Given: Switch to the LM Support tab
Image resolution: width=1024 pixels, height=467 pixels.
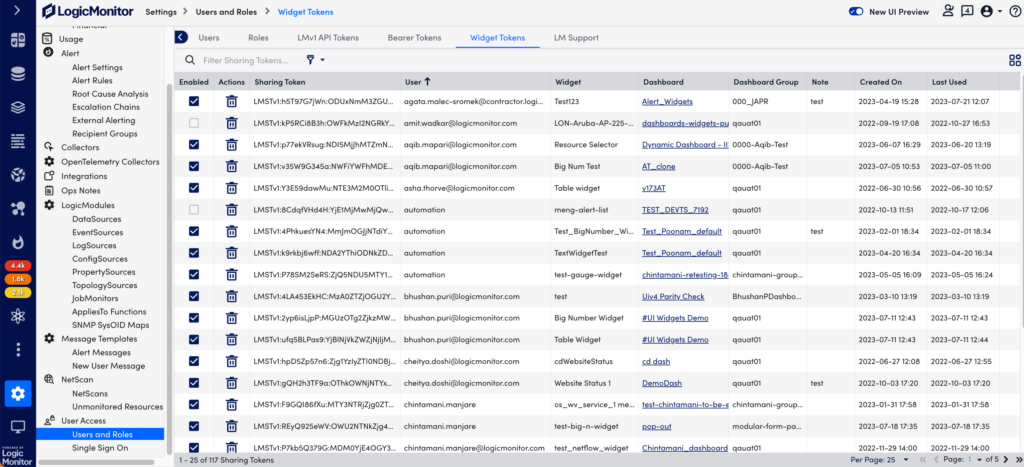Looking at the screenshot, I should 576,38.
